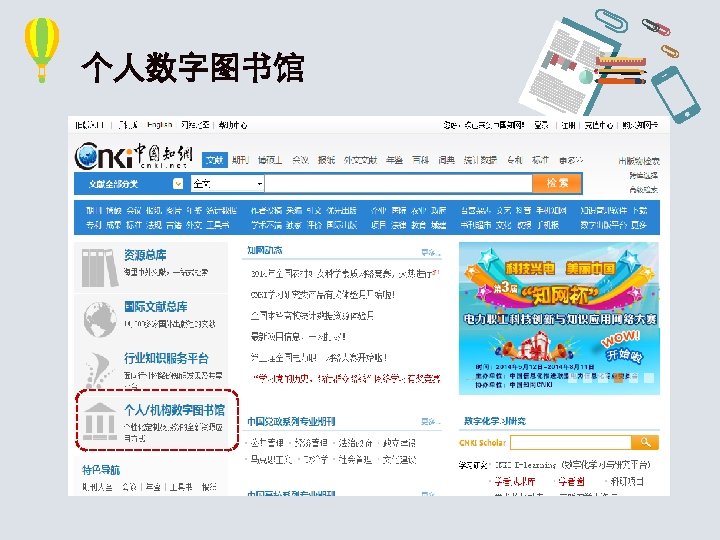
Task: Click the globe icon beside 国际文献总库
Action: pyautogui.click(x=100, y=319)
